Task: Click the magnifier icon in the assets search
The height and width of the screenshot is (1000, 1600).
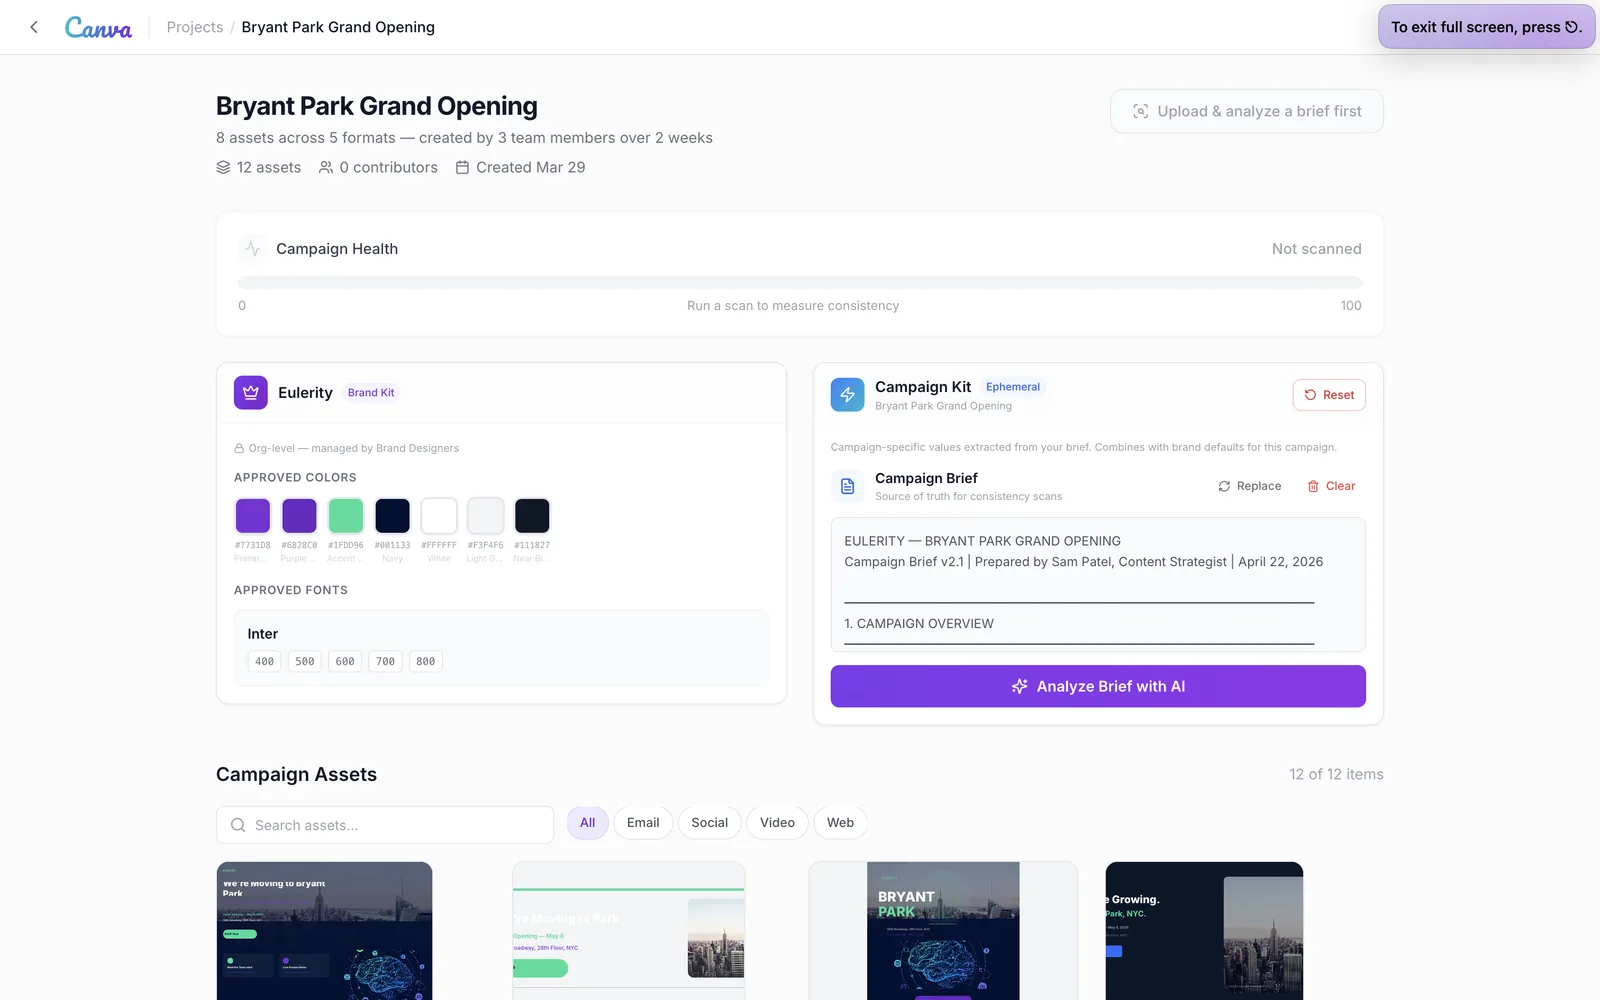Action: click(x=238, y=825)
